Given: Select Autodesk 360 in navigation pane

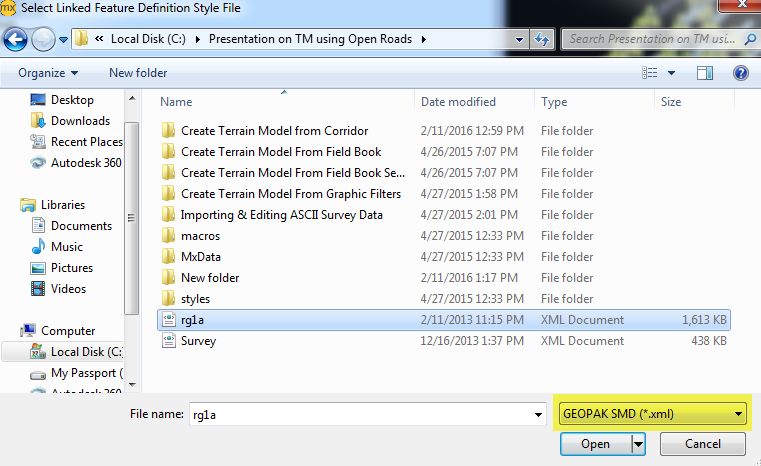Looking at the screenshot, I should pyautogui.click(x=86, y=163).
